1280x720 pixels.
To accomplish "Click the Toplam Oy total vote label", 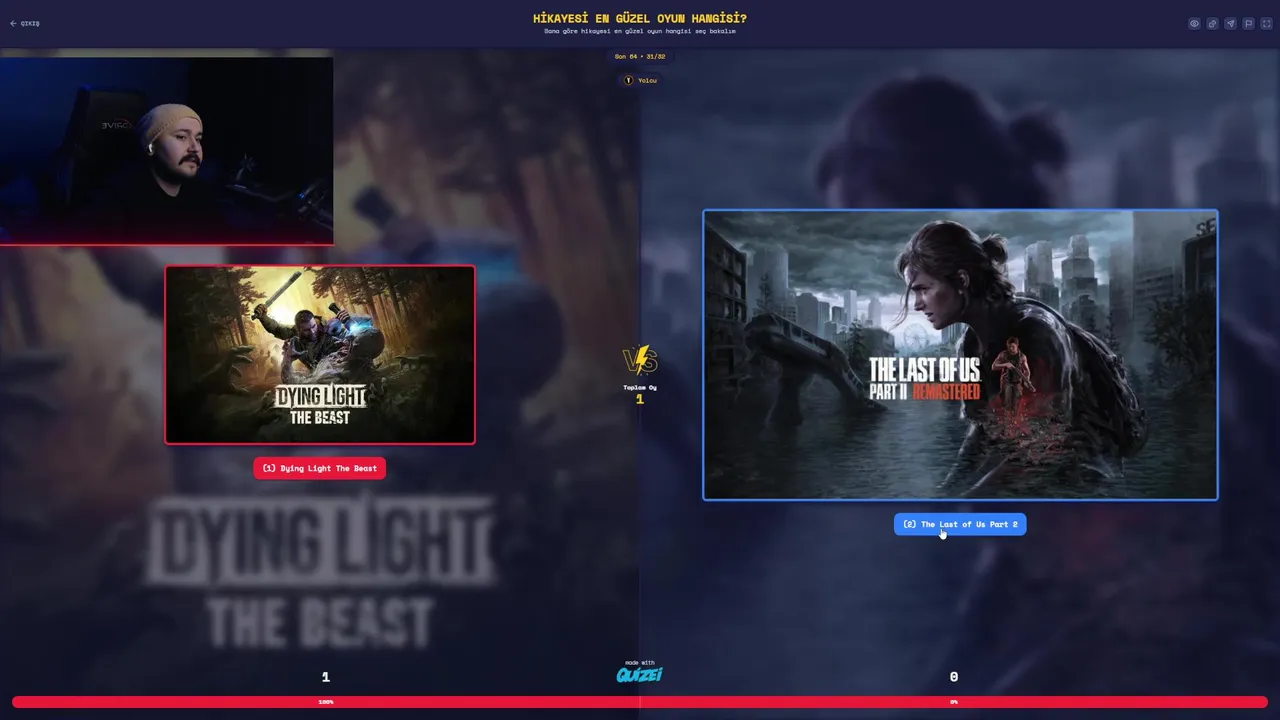I will pos(640,387).
